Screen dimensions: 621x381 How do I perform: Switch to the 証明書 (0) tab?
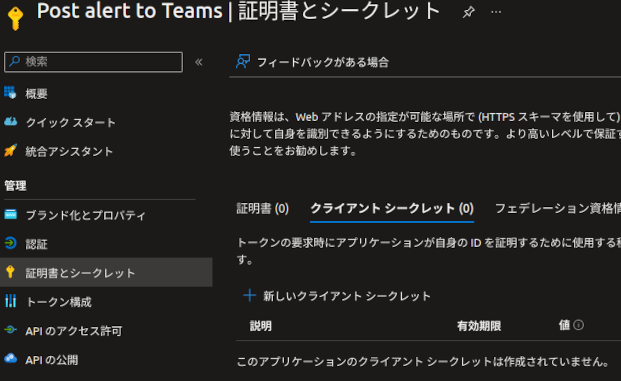pos(262,208)
